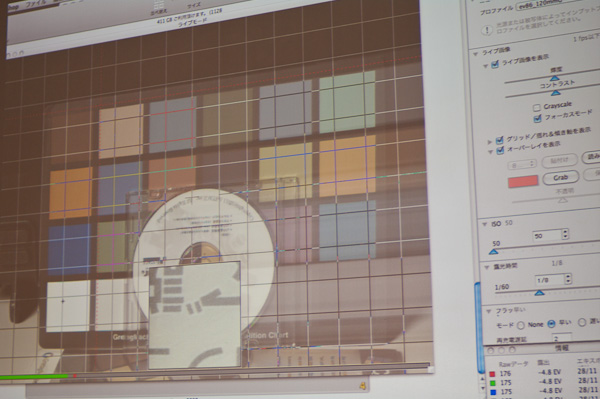This screenshot has height=399, width=600.
Task: Click the exclamation warning icon near profile
Action: coord(487,30)
